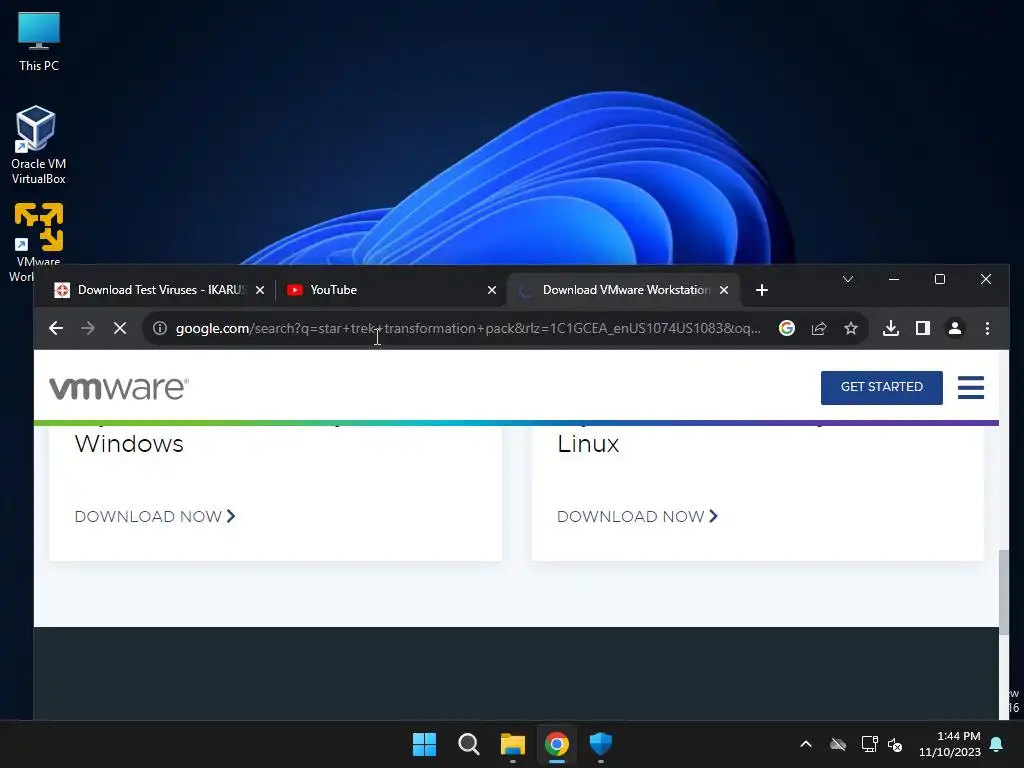
Task: Open the clock showing 1:44 PM
Action: (x=950, y=744)
